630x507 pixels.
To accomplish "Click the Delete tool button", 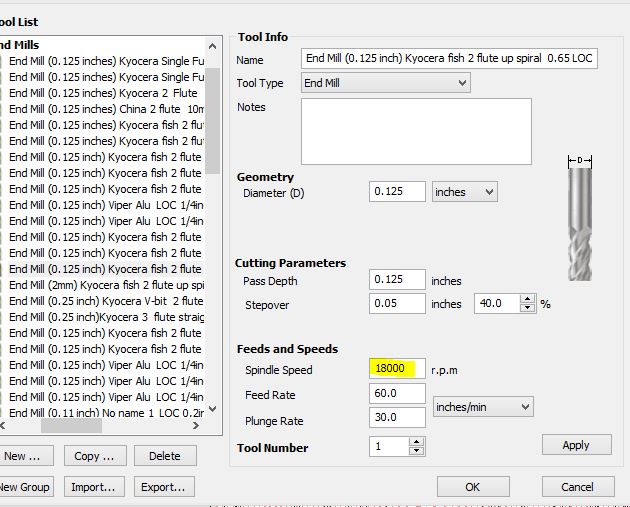I will click(165, 456).
